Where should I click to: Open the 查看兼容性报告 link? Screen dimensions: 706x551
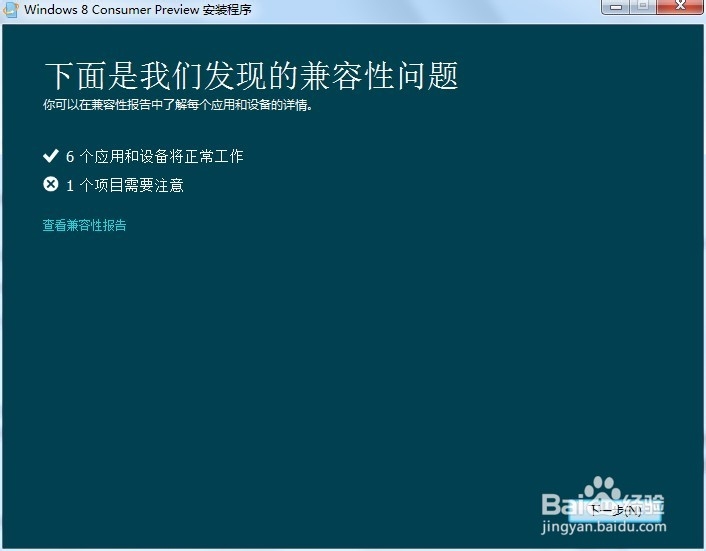pyautogui.click(x=84, y=225)
